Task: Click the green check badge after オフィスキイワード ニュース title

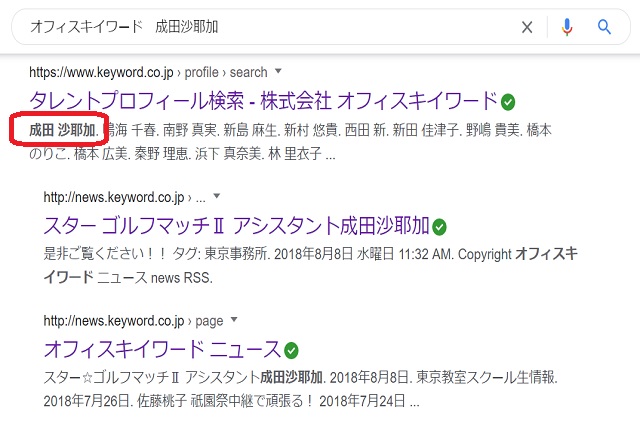Action: click(291, 351)
